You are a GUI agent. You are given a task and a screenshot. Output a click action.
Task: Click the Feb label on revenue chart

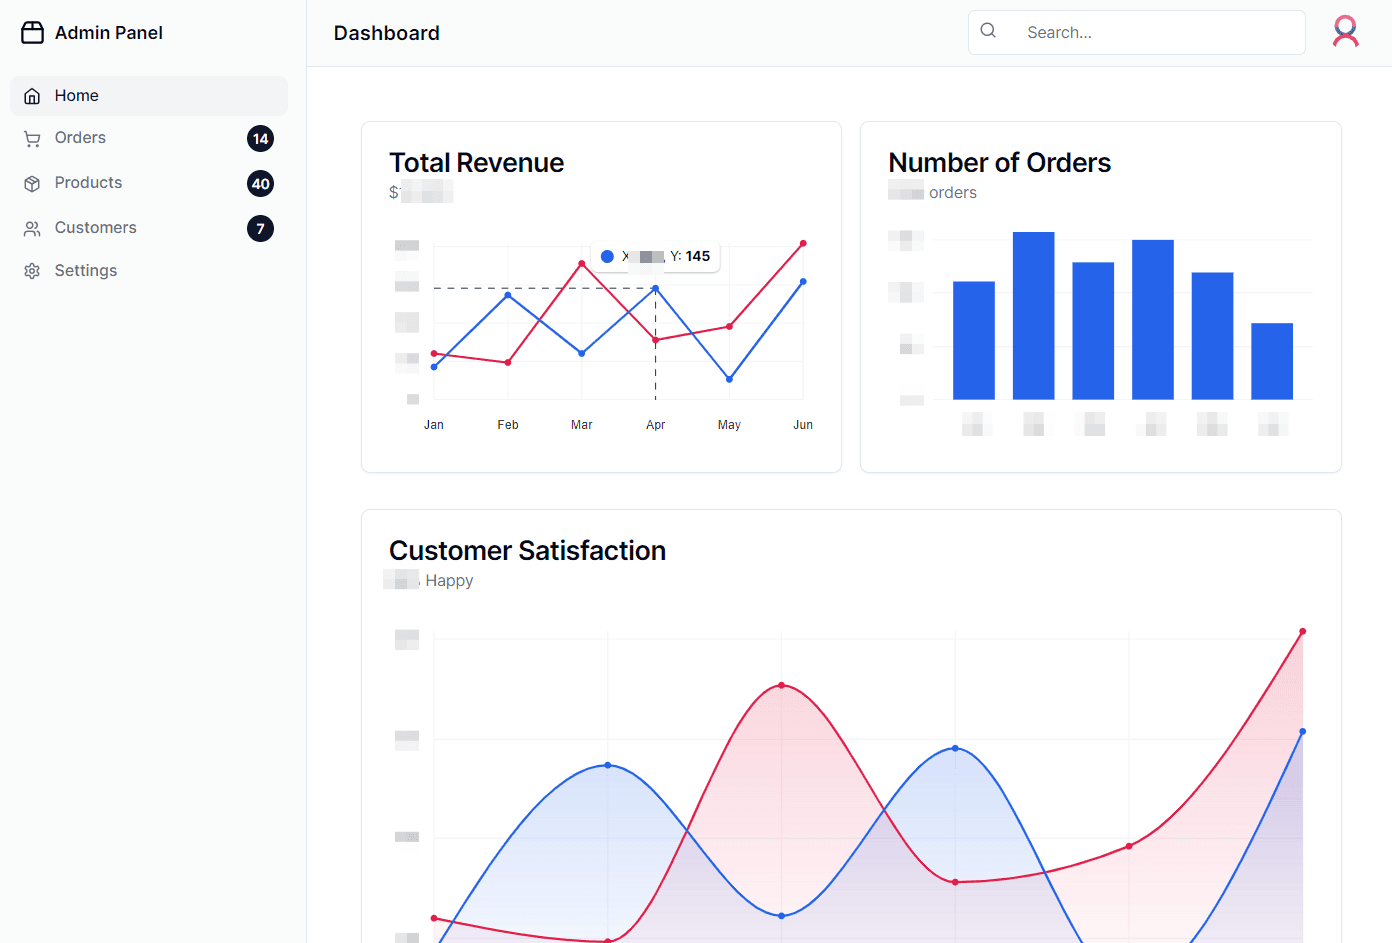point(508,425)
